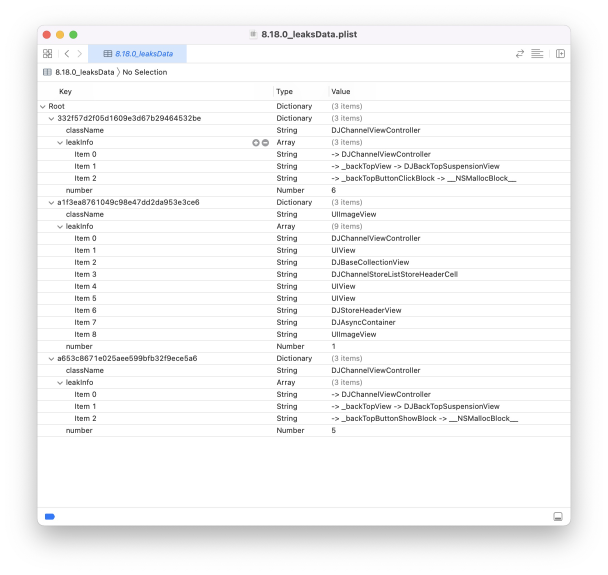608x575 pixels.
Task: Select the Item 7 key
Action: [x=85, y=323]
